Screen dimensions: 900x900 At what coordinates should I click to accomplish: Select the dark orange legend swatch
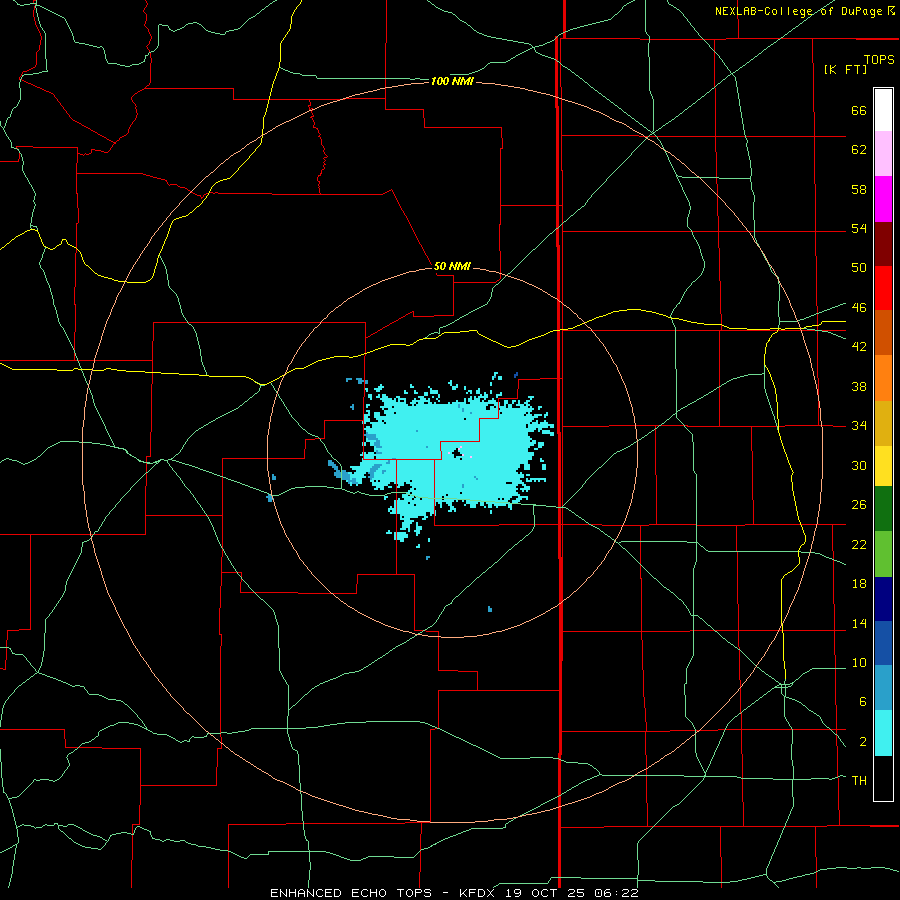point(883,332)
